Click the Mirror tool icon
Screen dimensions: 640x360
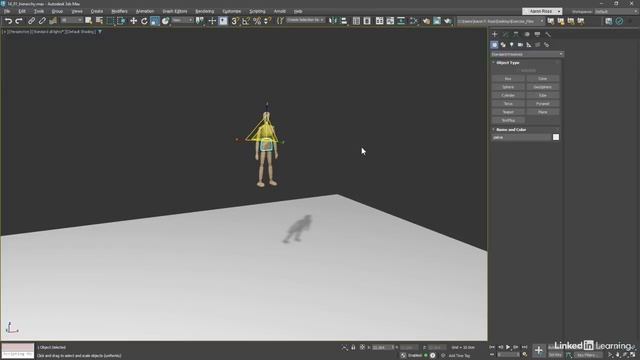point(333,21)
